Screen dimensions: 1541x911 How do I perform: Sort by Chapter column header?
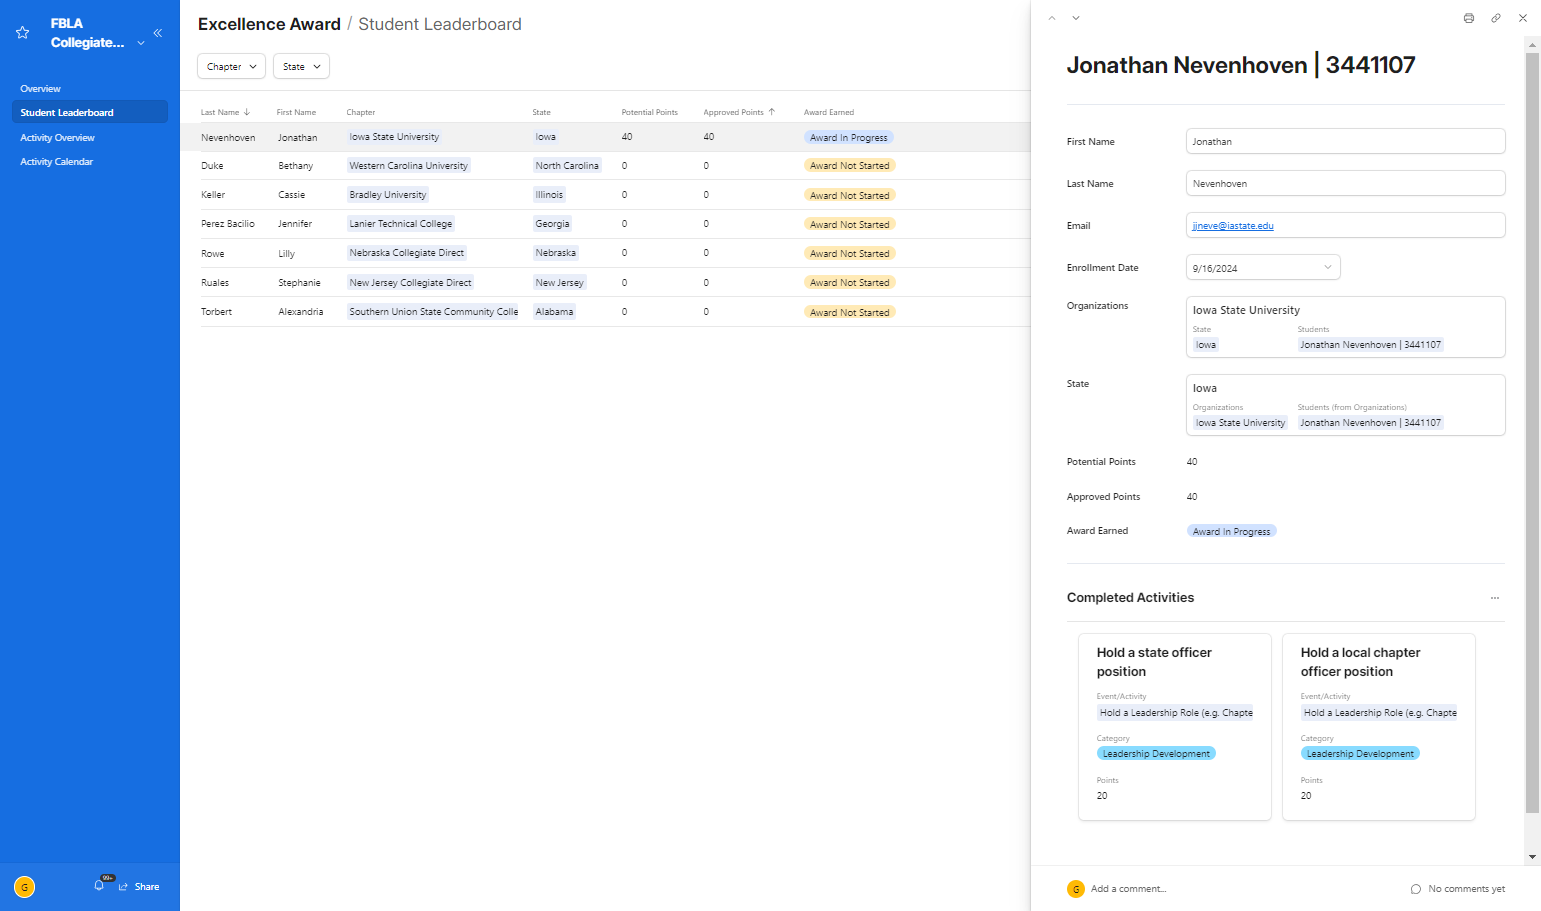coord(361,112)
